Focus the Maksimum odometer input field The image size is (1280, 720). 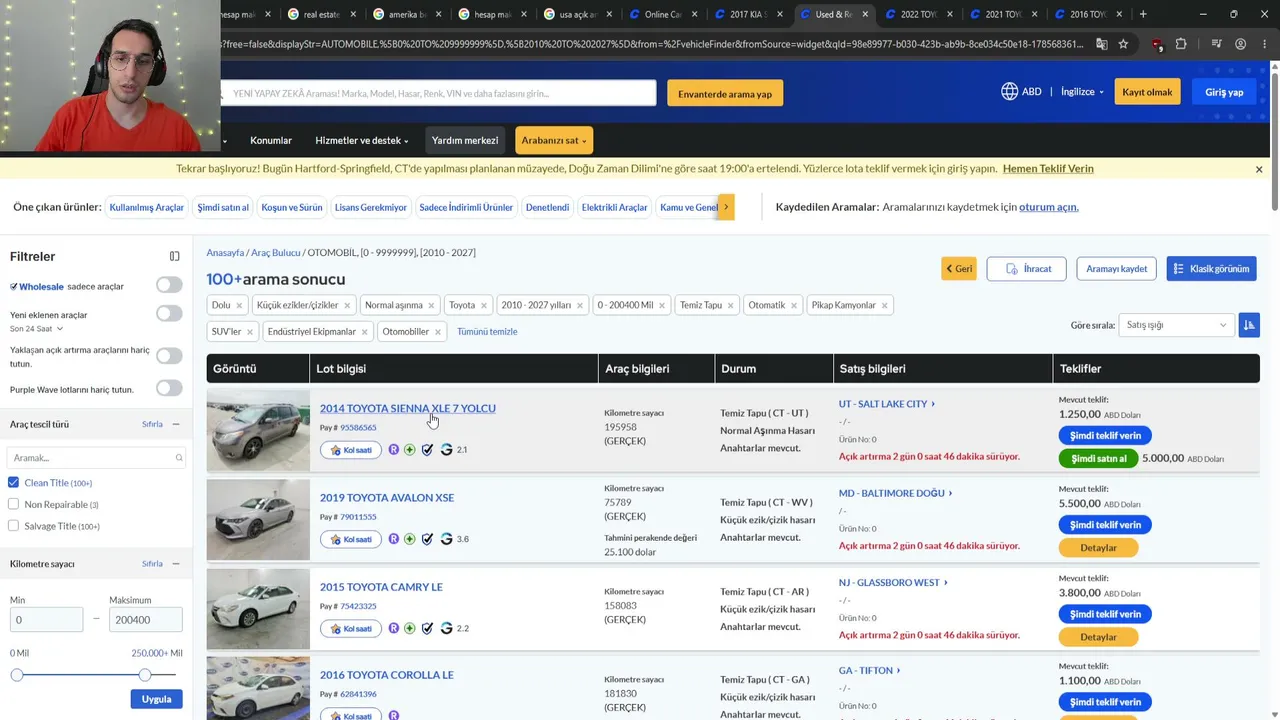146,620
